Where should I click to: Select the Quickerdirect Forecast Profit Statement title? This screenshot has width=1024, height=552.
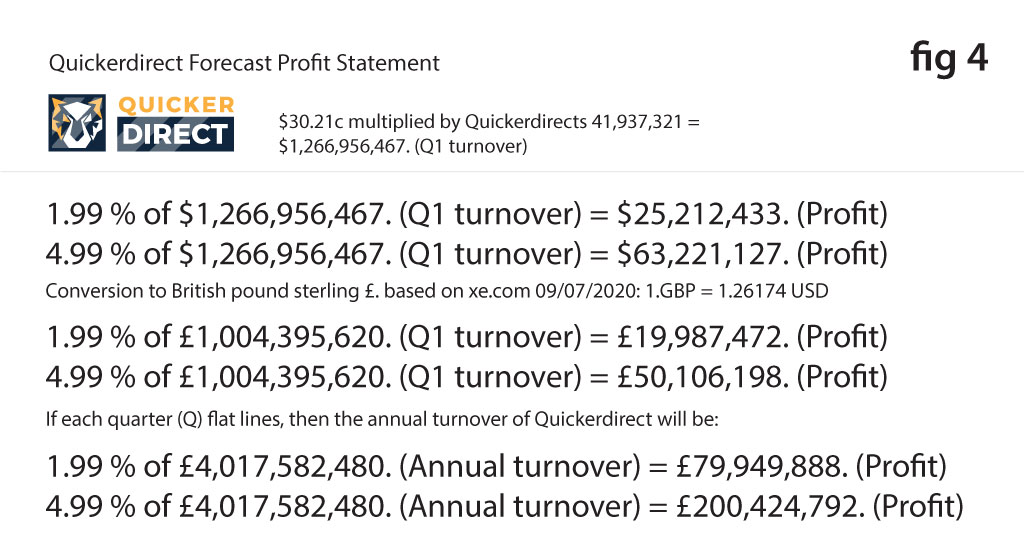pos(244,64)
